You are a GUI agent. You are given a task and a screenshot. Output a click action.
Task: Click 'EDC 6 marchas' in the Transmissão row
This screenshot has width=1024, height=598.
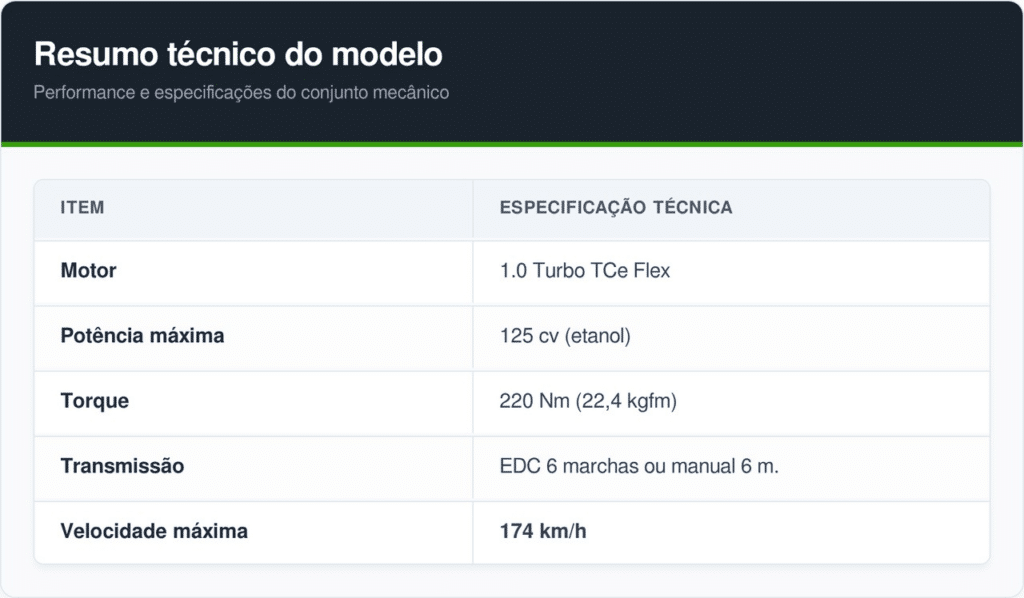(x=567, y=466)
